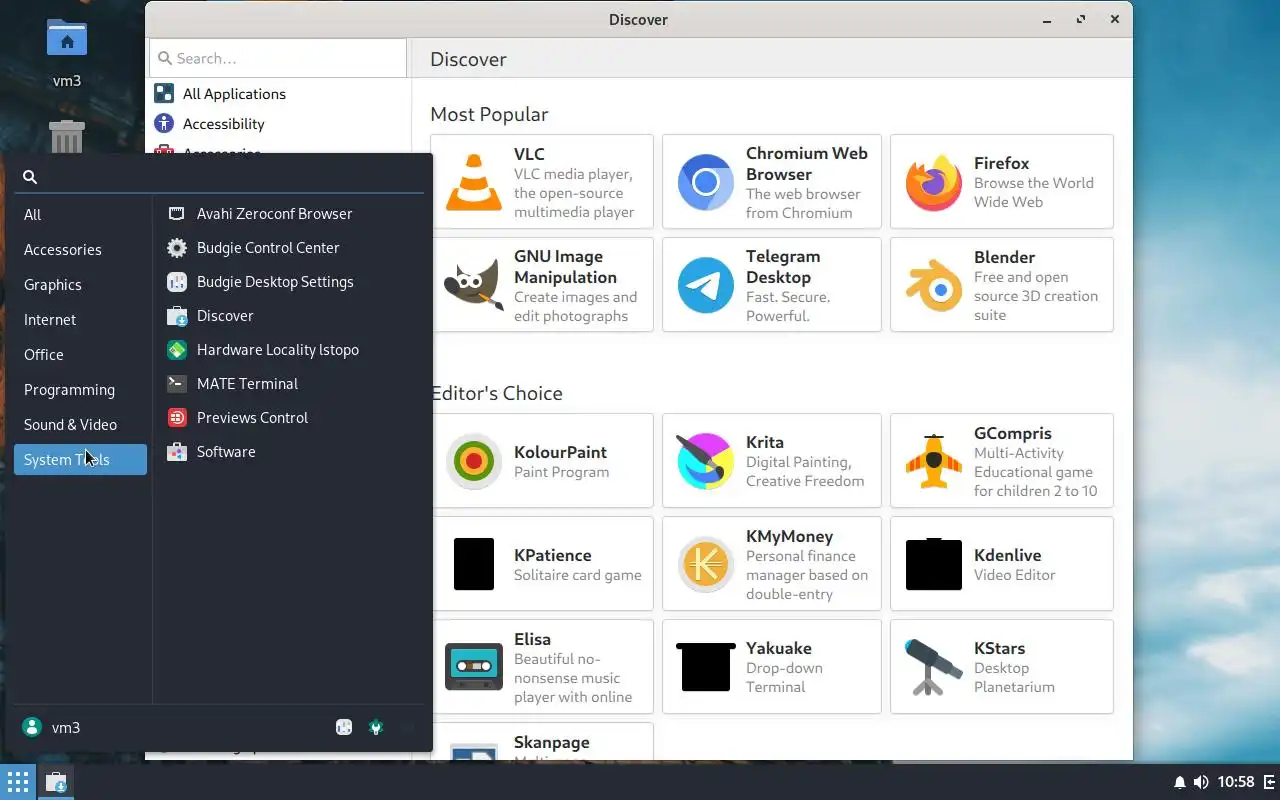Select the Accessories menu category
Viewport: 1280px width, 800px height.
[80, 249]
